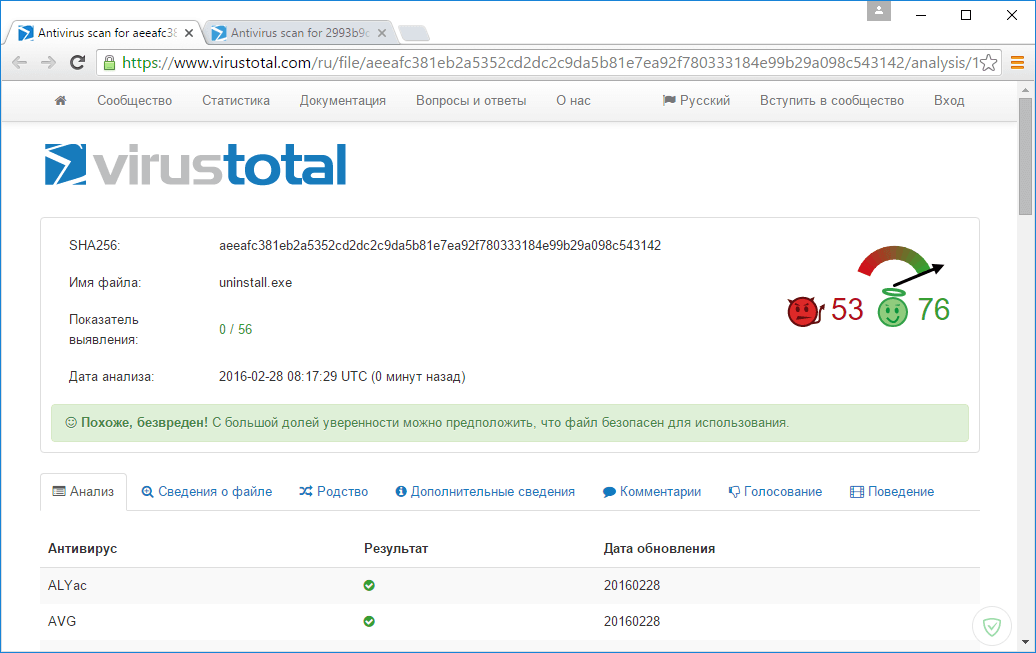The width and height of the screenshot is (1036, 653).
Task: Click the Похоже, безвреден! green notice
Action: pos(509,423)
